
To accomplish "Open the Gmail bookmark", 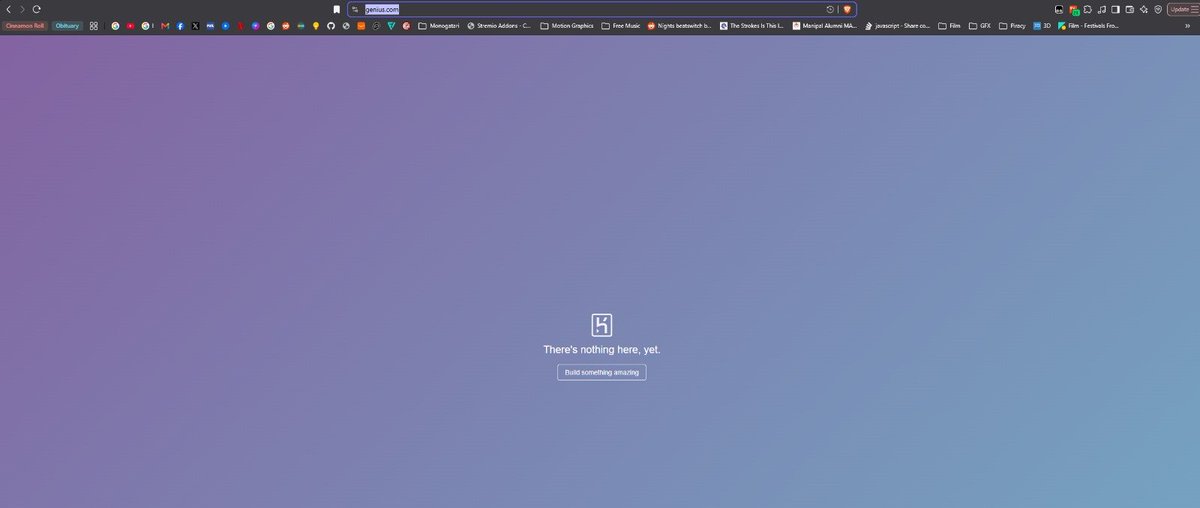I will click(x=165, y=26).
